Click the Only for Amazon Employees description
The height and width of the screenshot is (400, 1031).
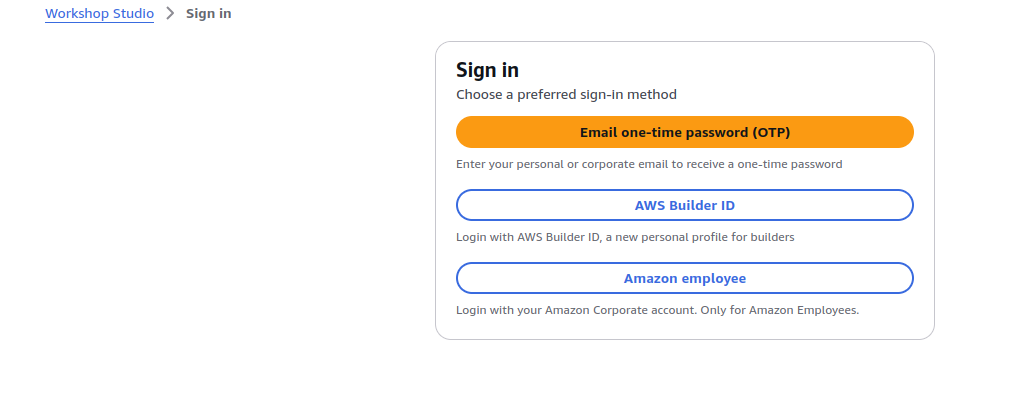(657, 310)
